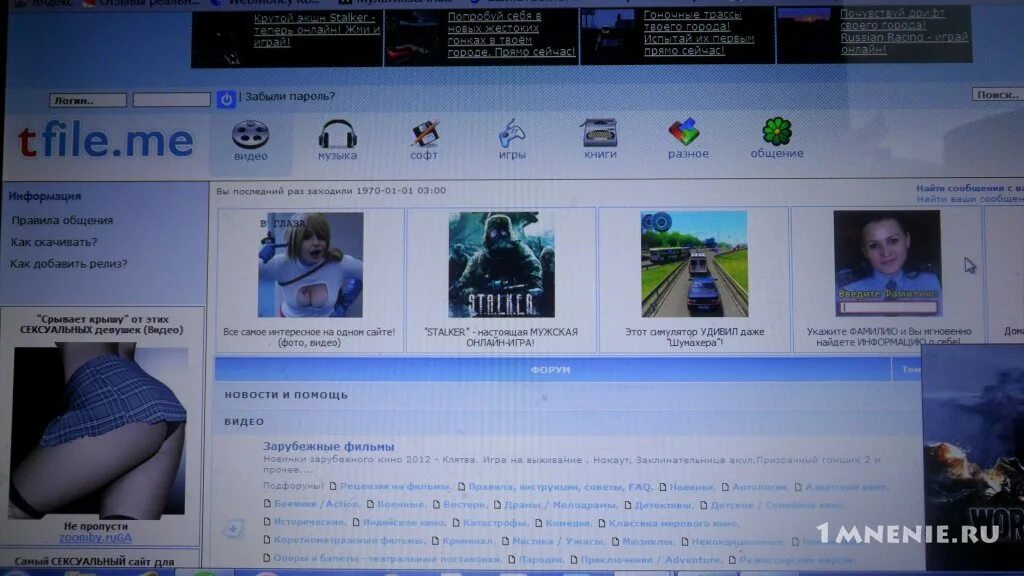Click the ВИДЕО section header
This screenshot has width=1024, height=576.
(244, 422)
